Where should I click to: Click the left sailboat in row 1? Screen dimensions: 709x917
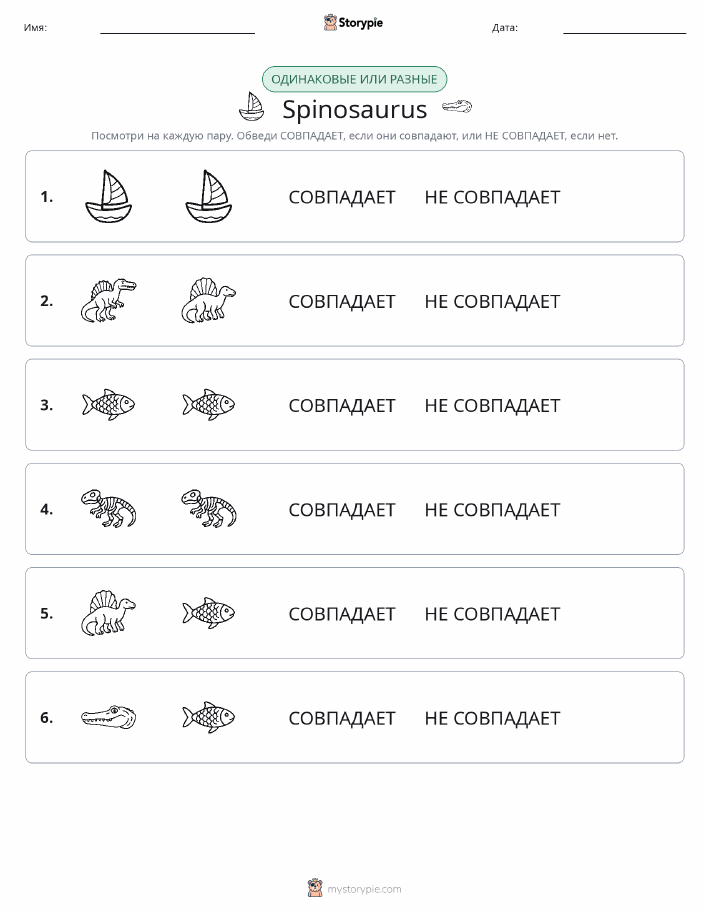point(109,196)
